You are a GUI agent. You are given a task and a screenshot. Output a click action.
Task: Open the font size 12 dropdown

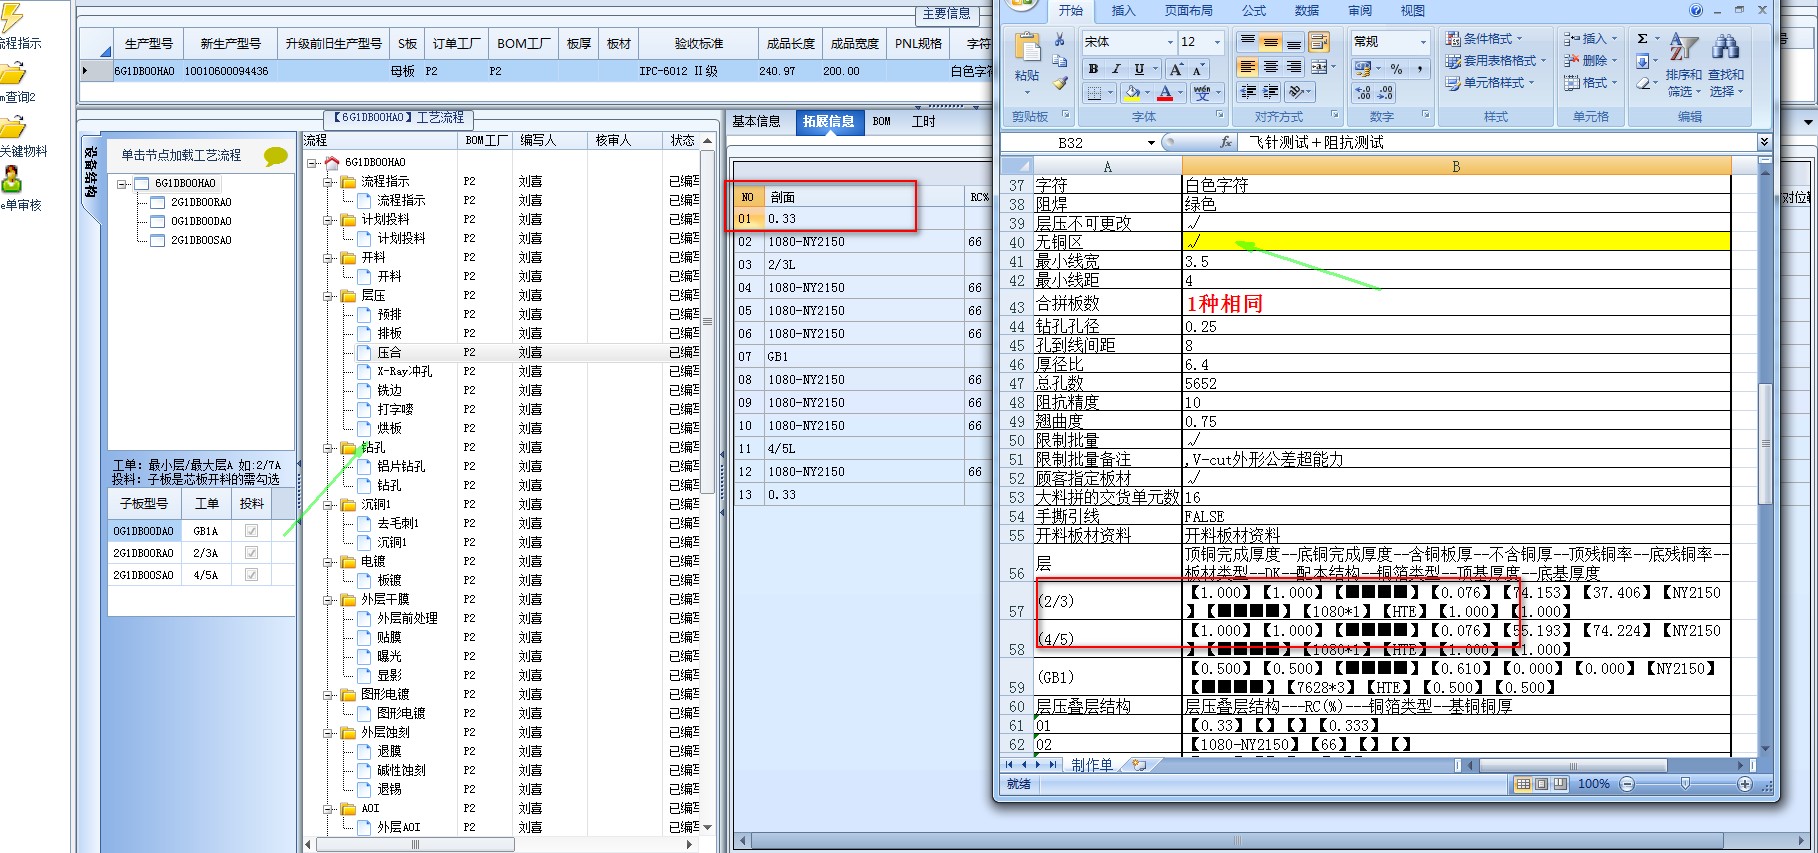tap(1217, 42)
